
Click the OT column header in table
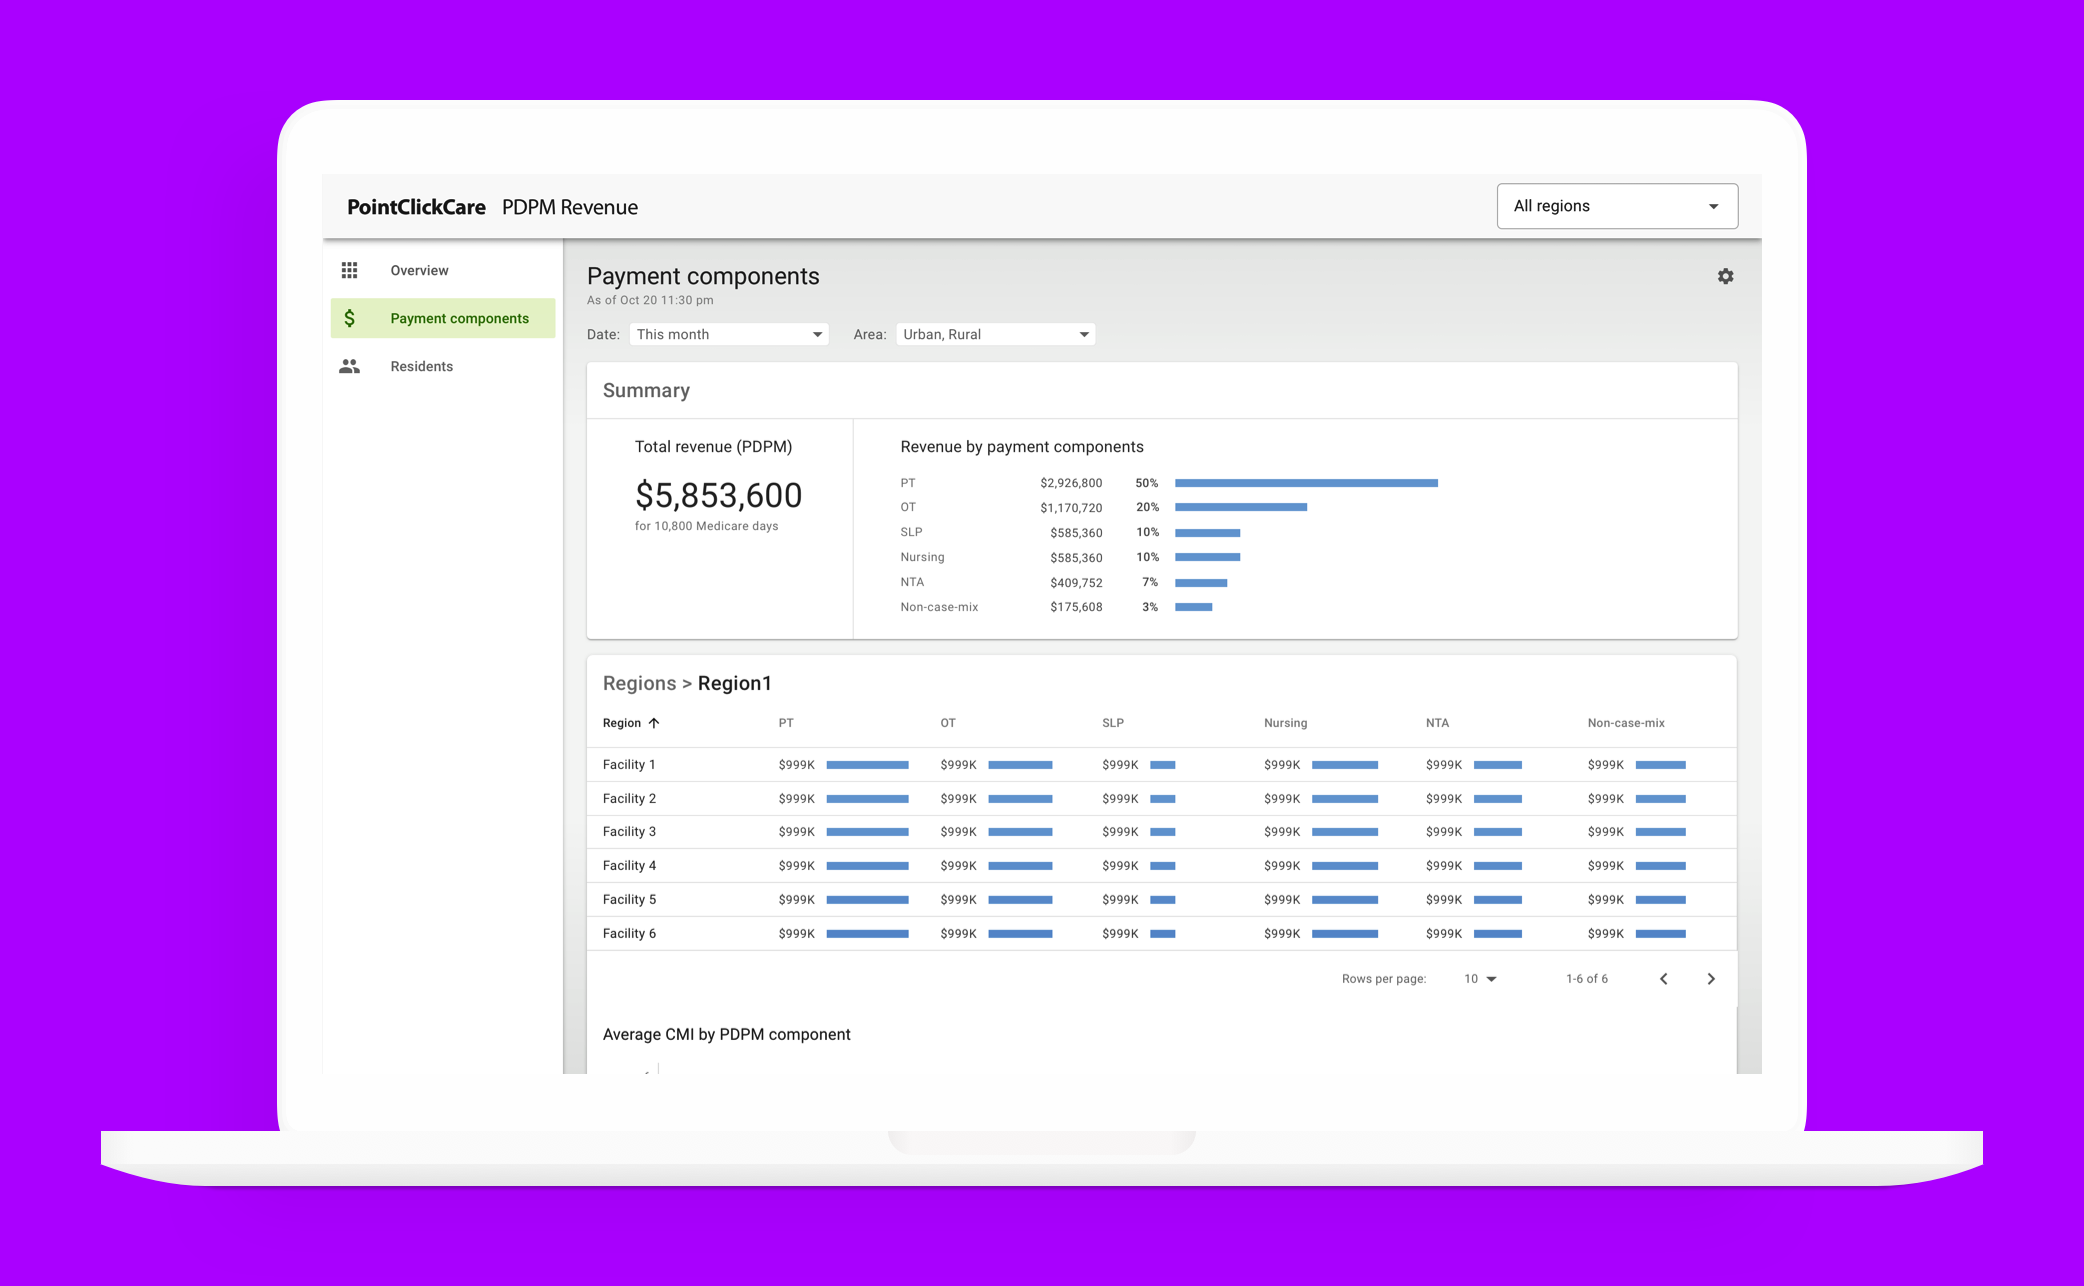pos(948,723)
